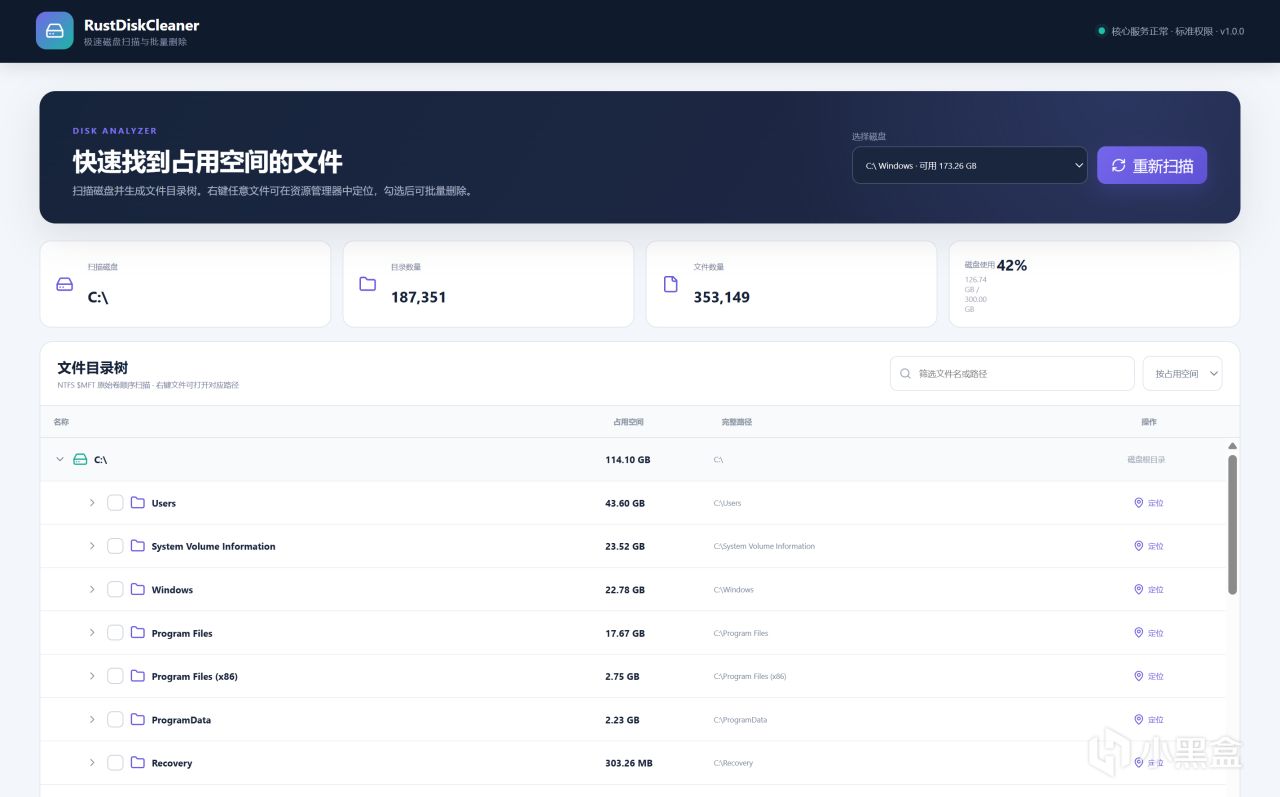Check the Recovery folder checkbox
The width and height of the screenshot is (1280, 797).
[x=115, y=763]
